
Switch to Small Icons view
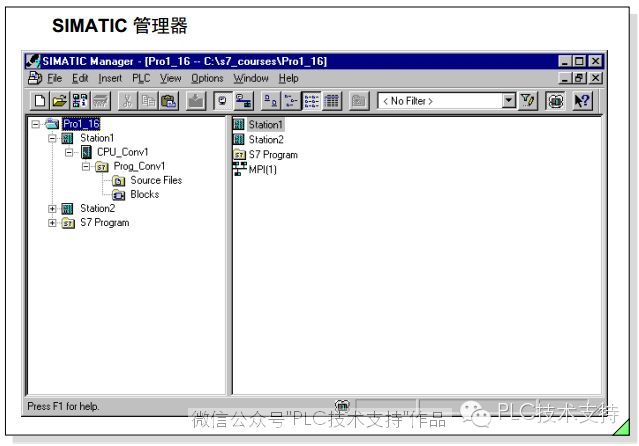tap(291, 100)
